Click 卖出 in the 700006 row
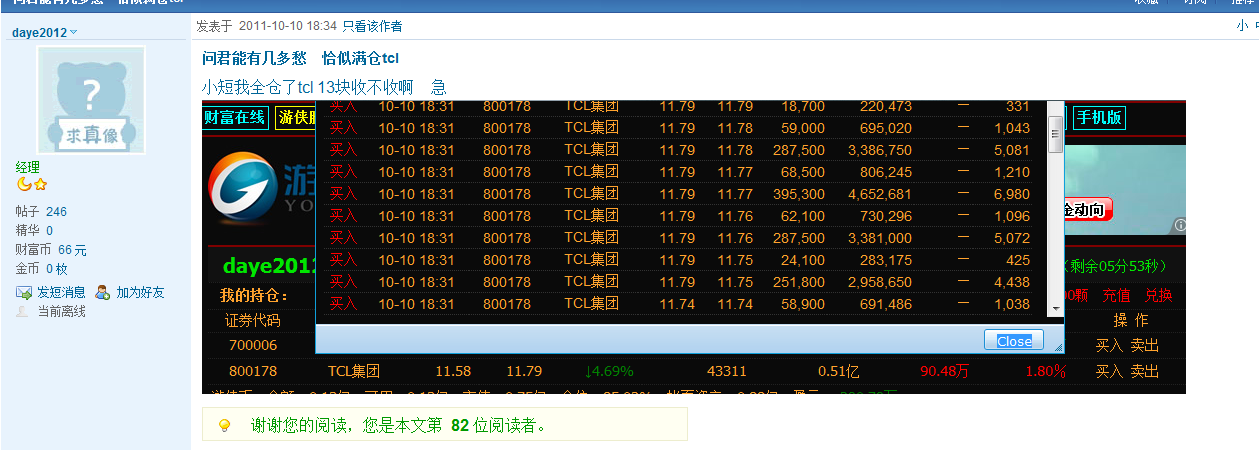1259x450 pixels. point(1145,345)
